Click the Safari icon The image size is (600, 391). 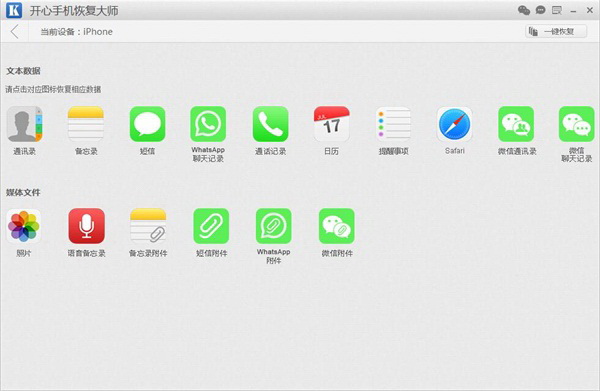[x=455, y=124]
